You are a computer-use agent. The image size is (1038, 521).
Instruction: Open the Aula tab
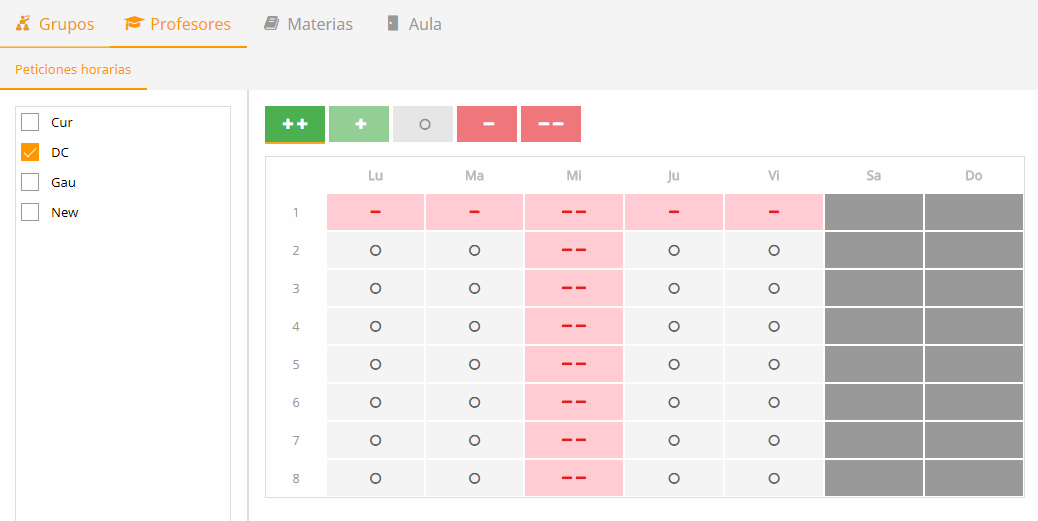pyautogui.click(x=414, y=24)
